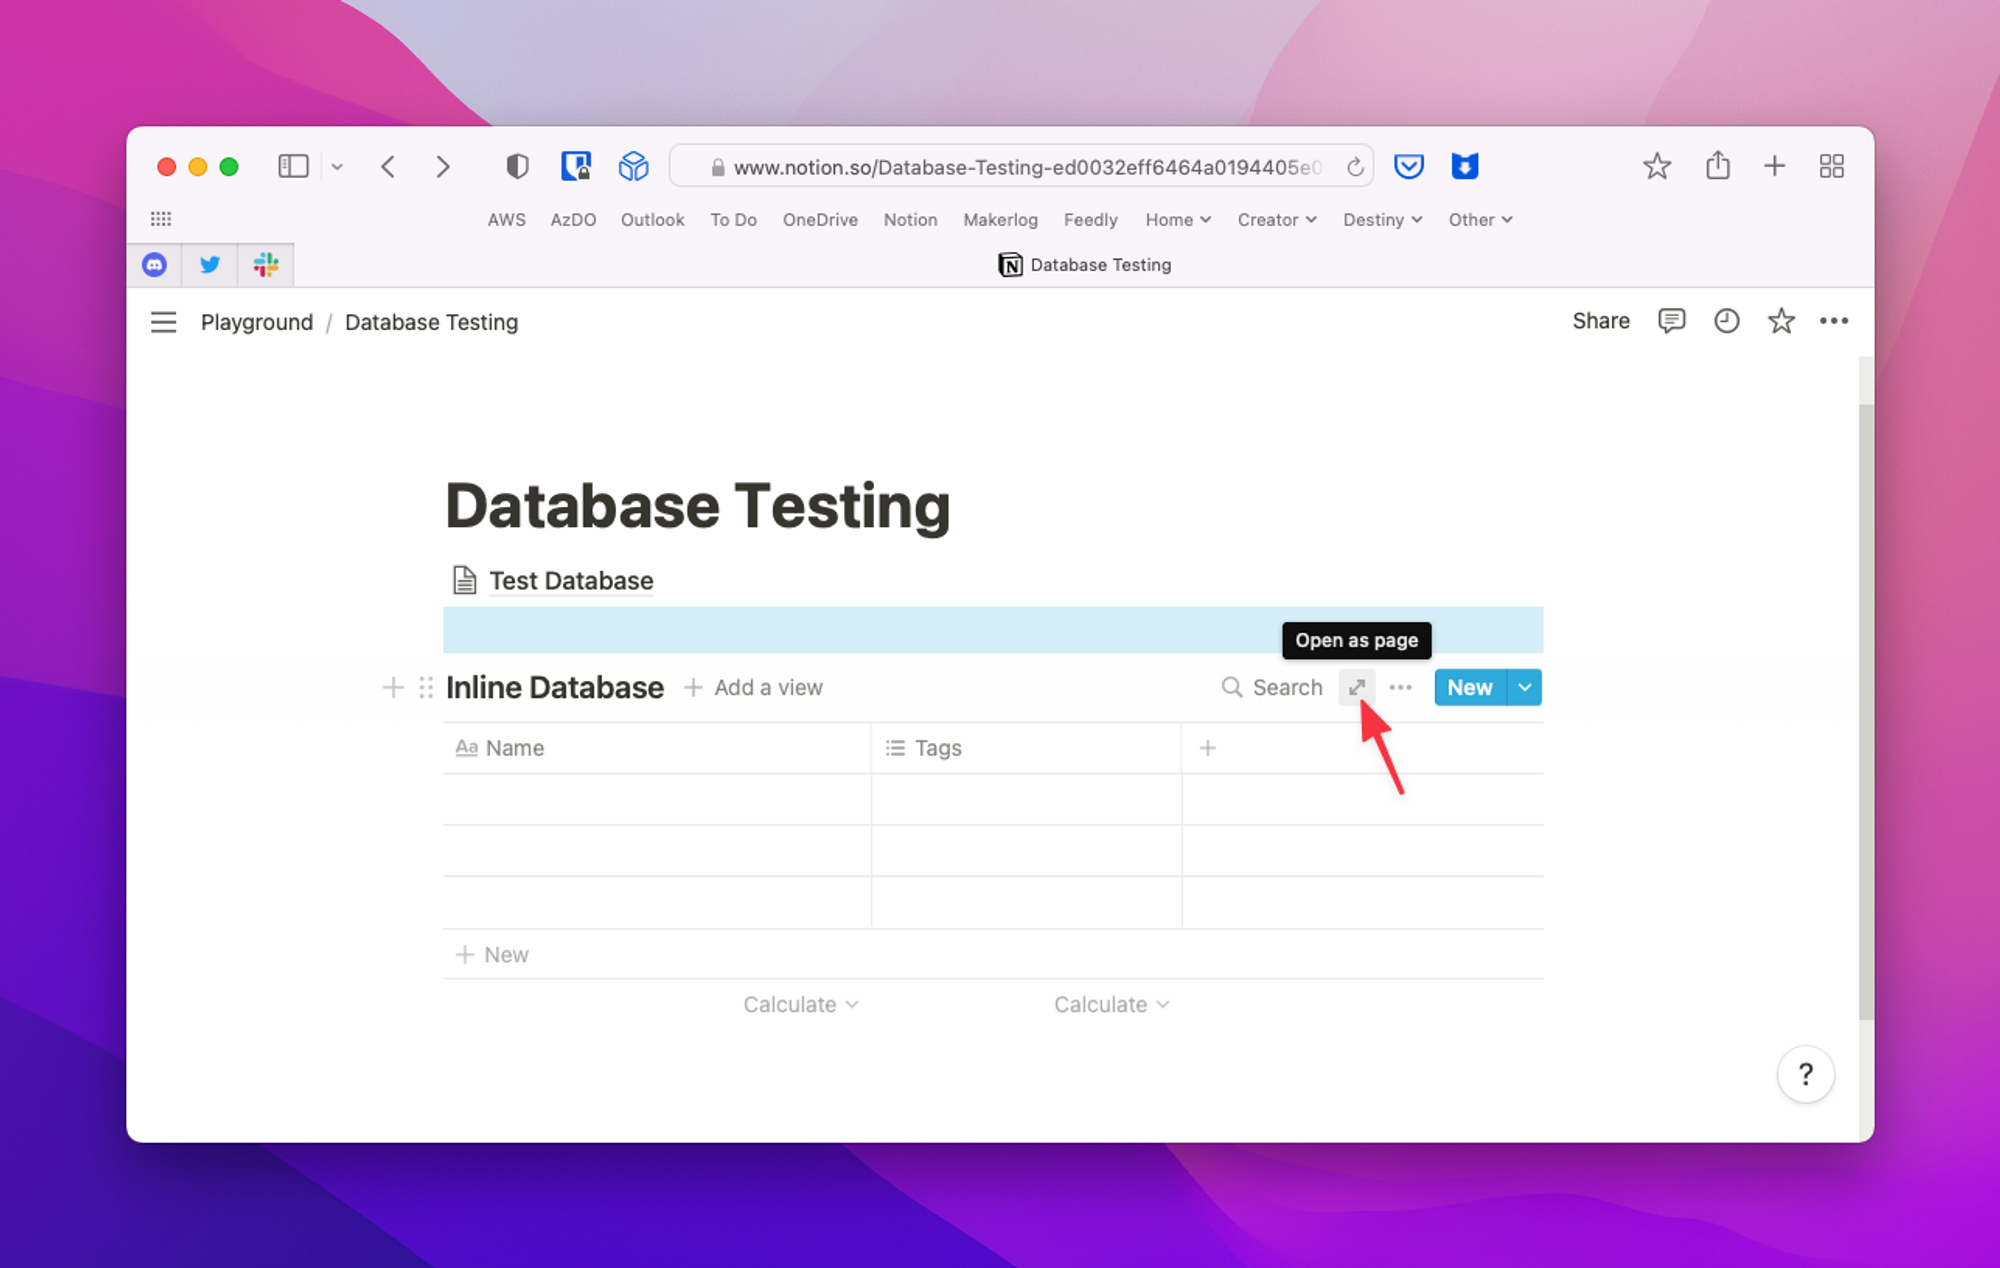Click the Open as page expand icon
This screenshot has width=2000, height=1268.
1357,687
